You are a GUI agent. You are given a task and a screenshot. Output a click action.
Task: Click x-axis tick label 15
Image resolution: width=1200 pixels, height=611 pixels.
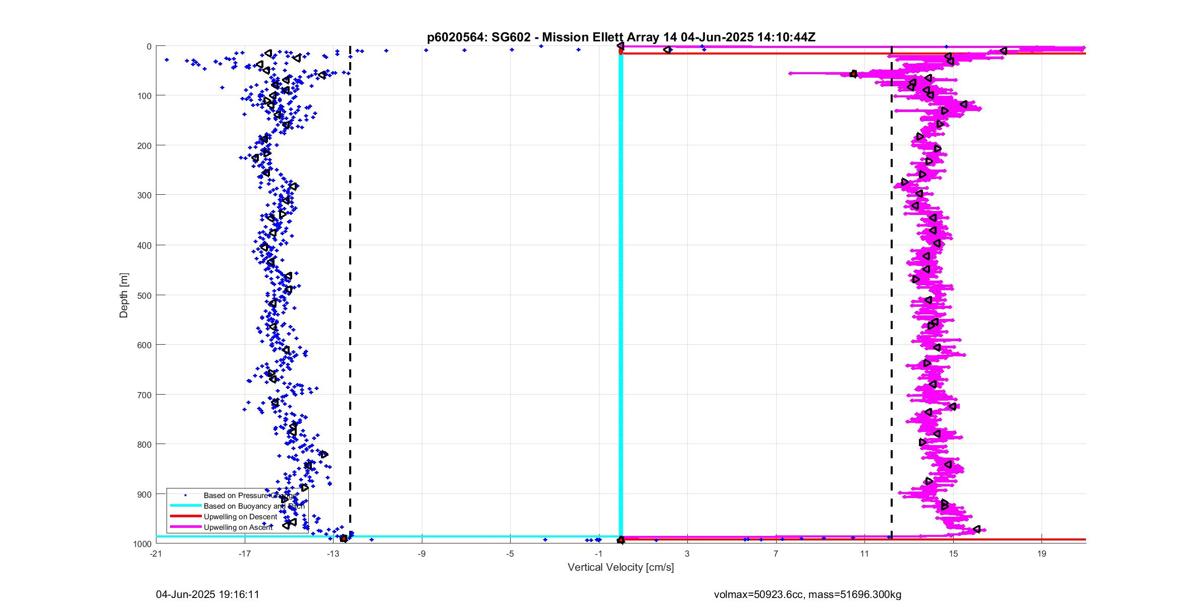[x=953, y=552]
